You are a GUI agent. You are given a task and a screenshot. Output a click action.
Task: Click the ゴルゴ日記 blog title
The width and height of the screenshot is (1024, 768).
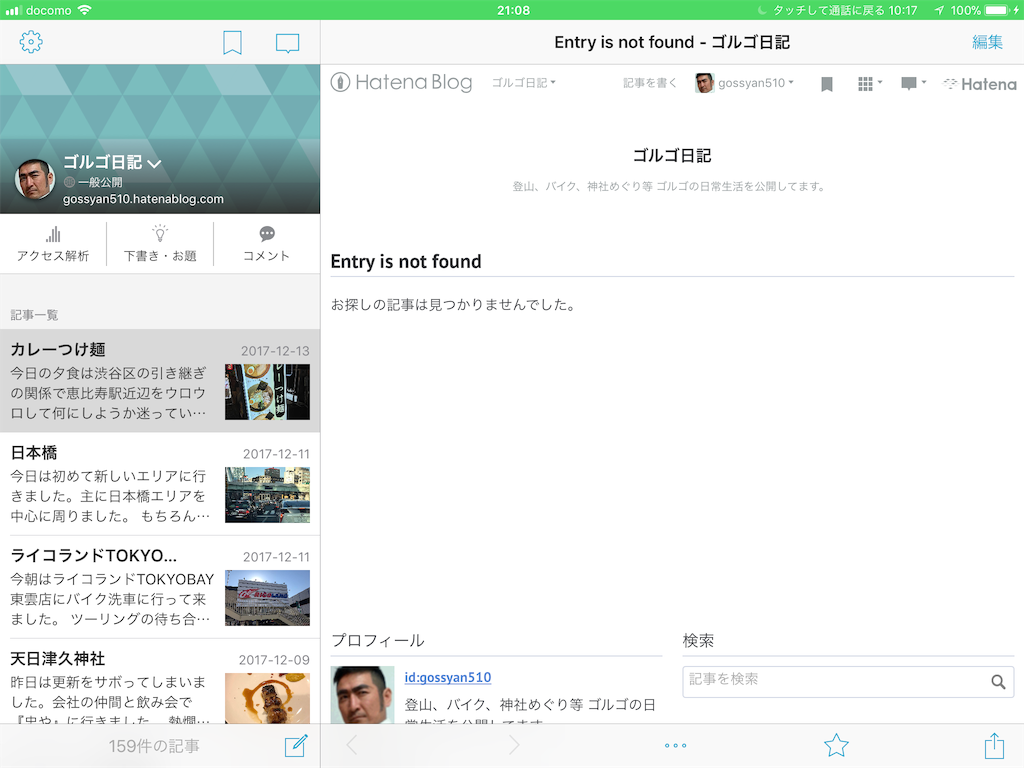click(672, 155)
